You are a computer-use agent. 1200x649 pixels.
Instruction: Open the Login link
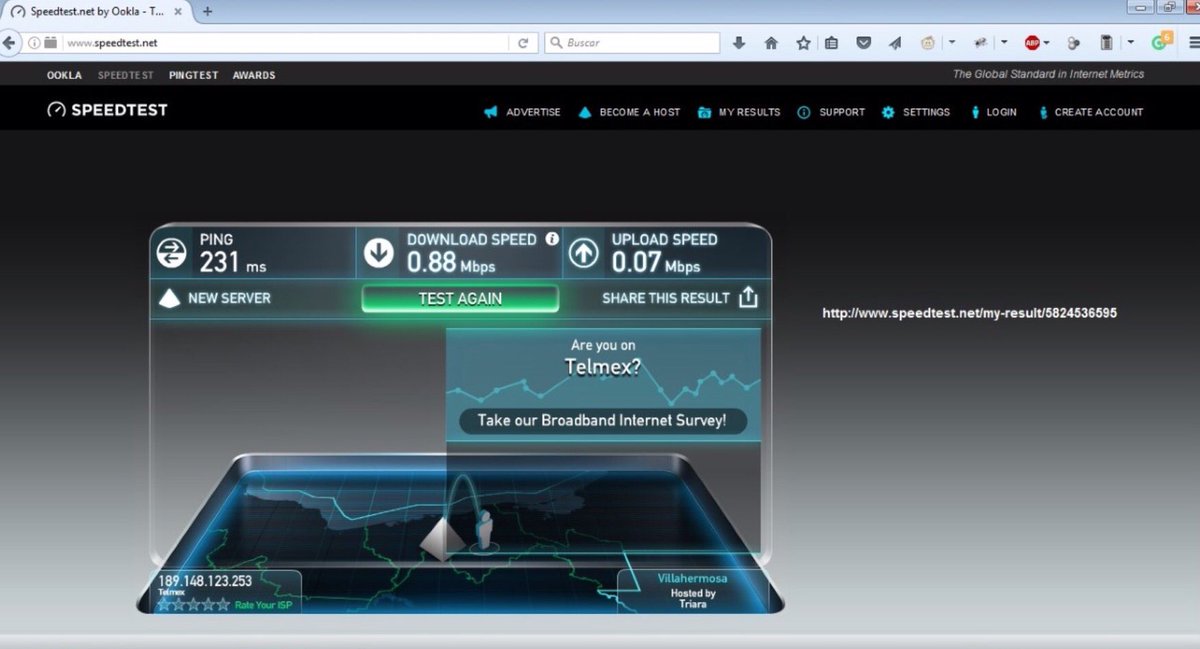1001,112
